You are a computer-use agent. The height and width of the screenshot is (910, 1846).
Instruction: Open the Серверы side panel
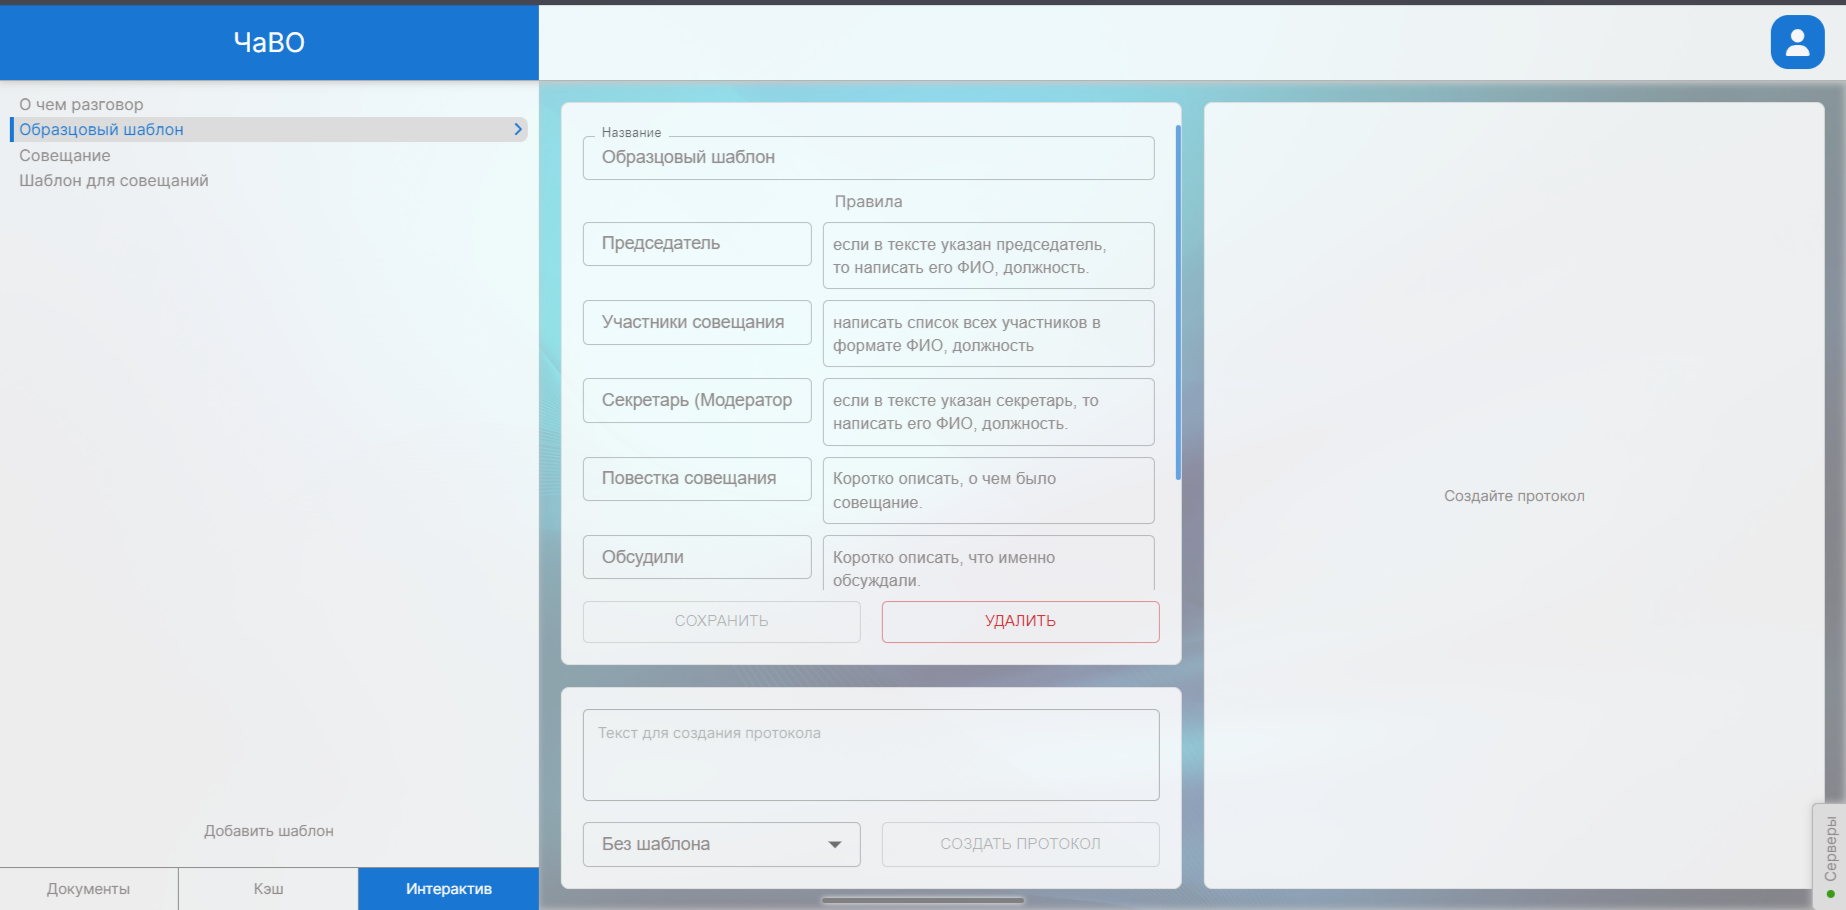[x=1830, y=855]
